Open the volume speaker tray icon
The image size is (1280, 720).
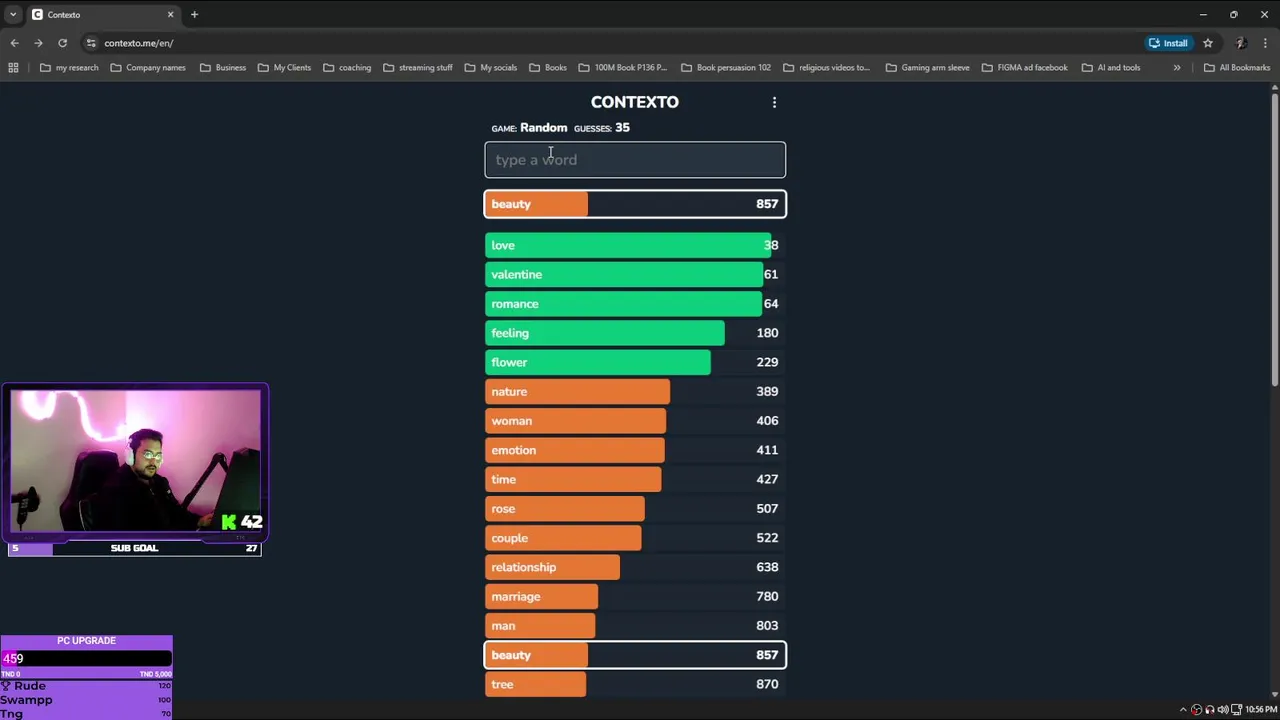(x=1223, y=710)
